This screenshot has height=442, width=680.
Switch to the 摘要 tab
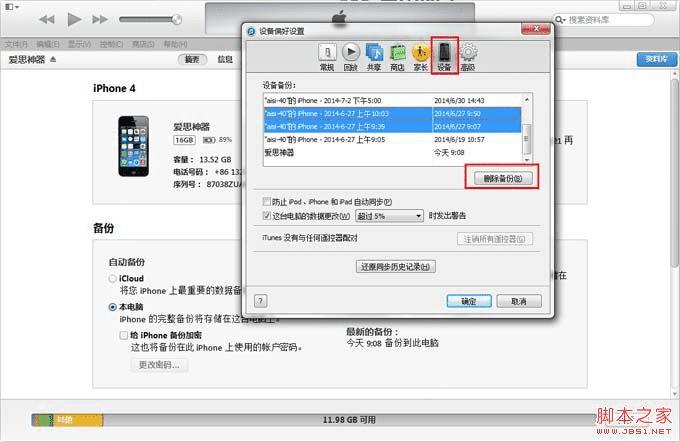[192, 59]
